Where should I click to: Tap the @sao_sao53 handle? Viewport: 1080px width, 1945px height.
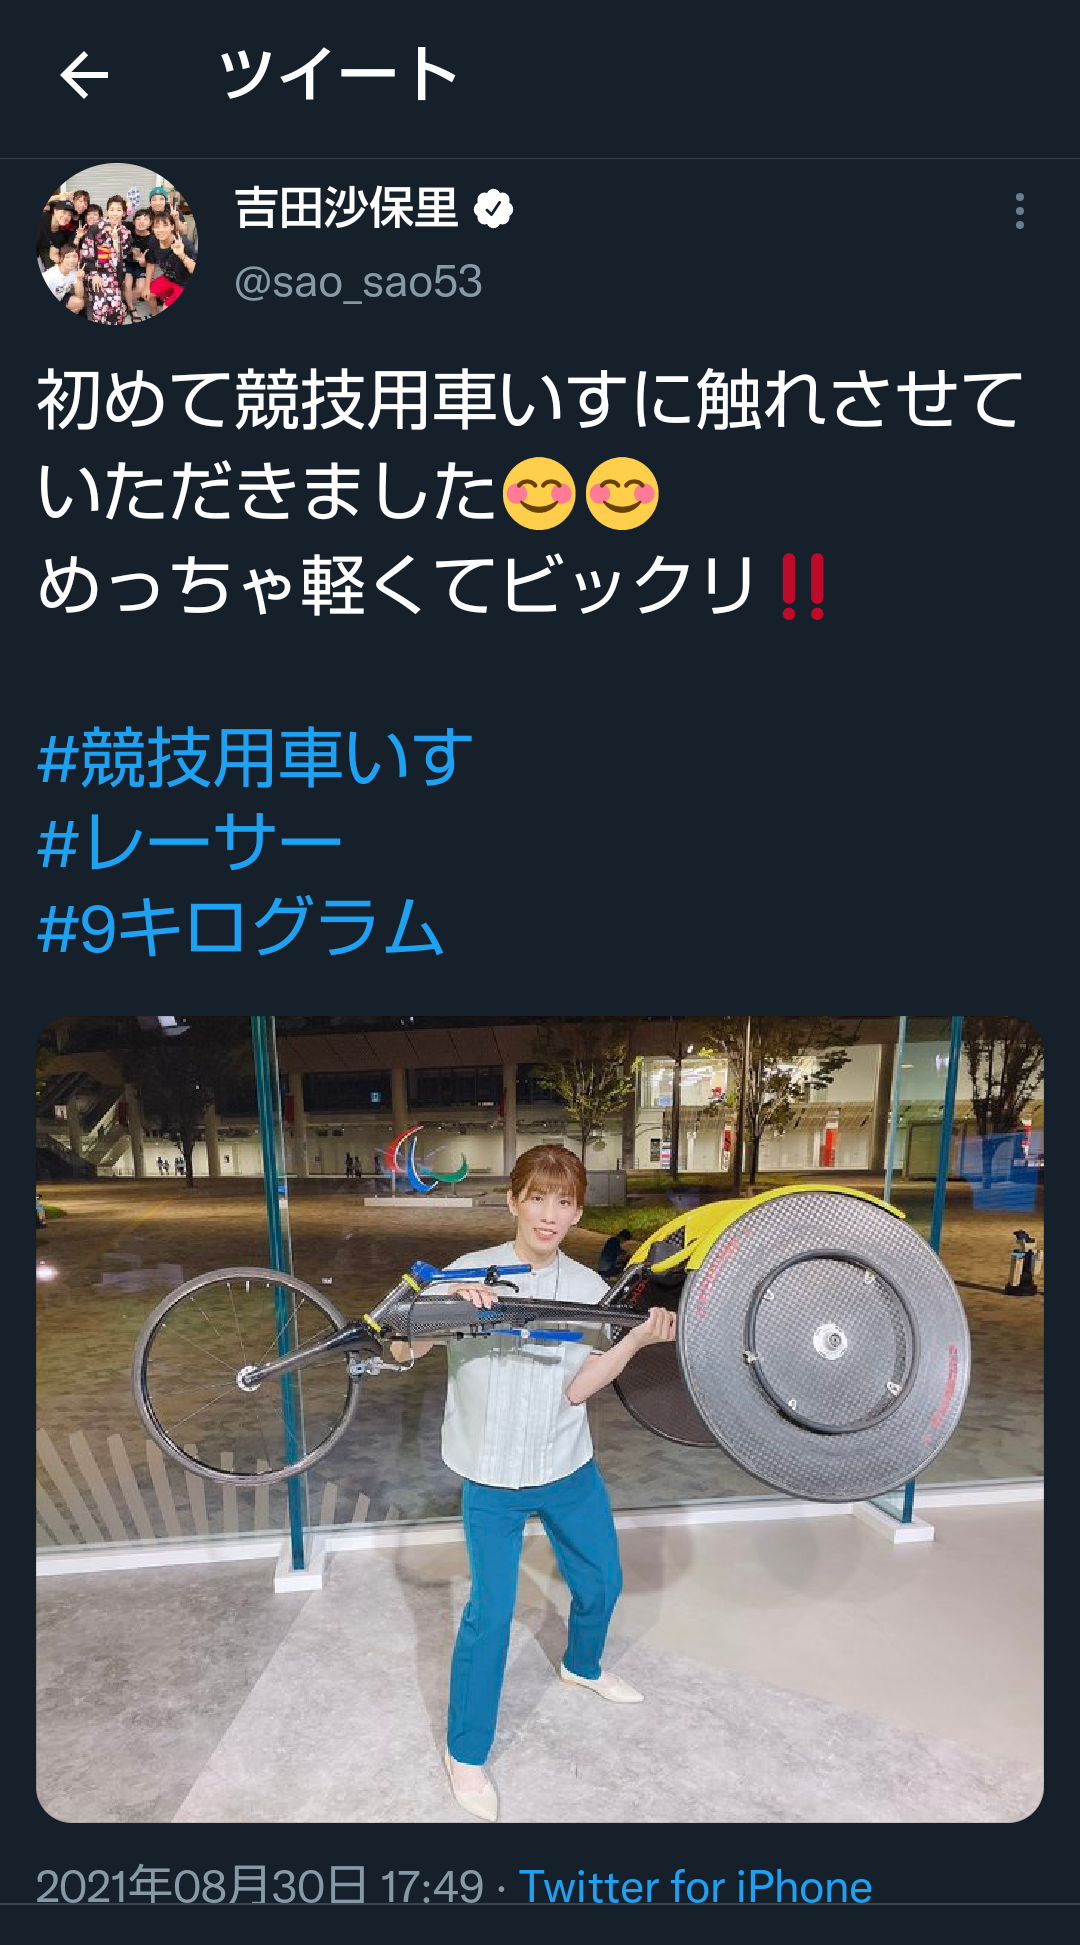(358, 282)
